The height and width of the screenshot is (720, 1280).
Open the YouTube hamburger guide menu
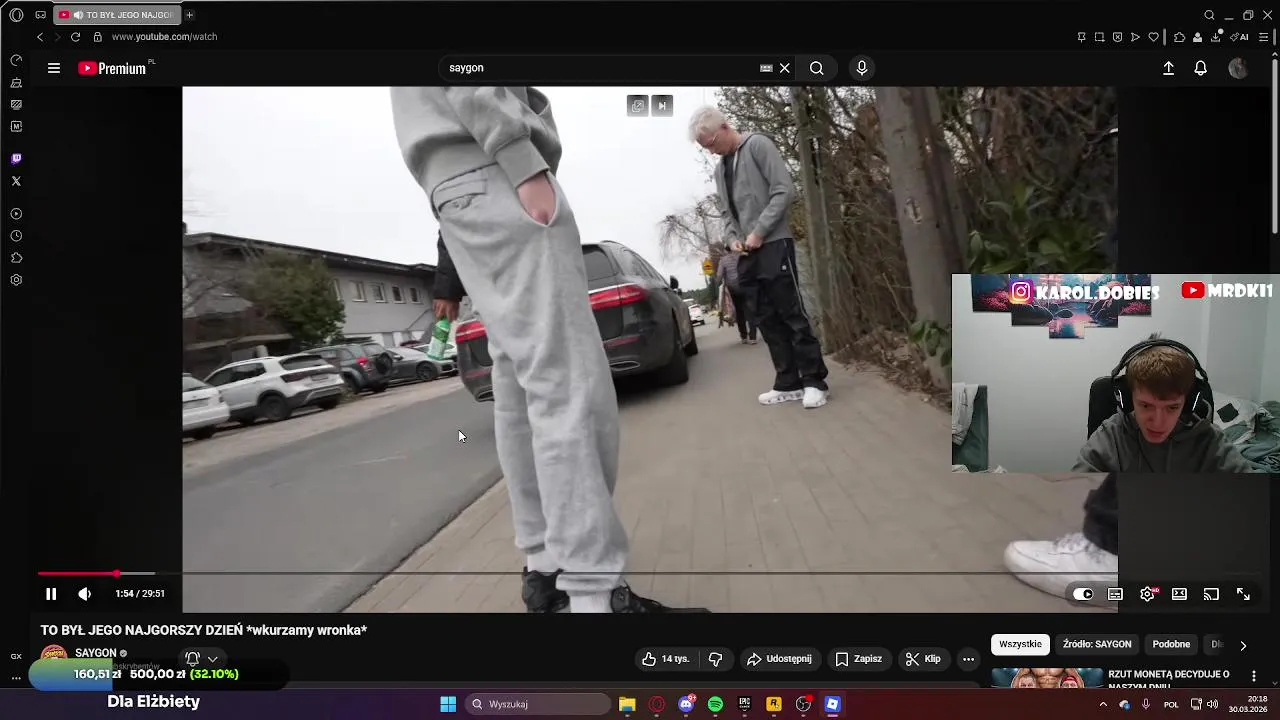[54, 68]
